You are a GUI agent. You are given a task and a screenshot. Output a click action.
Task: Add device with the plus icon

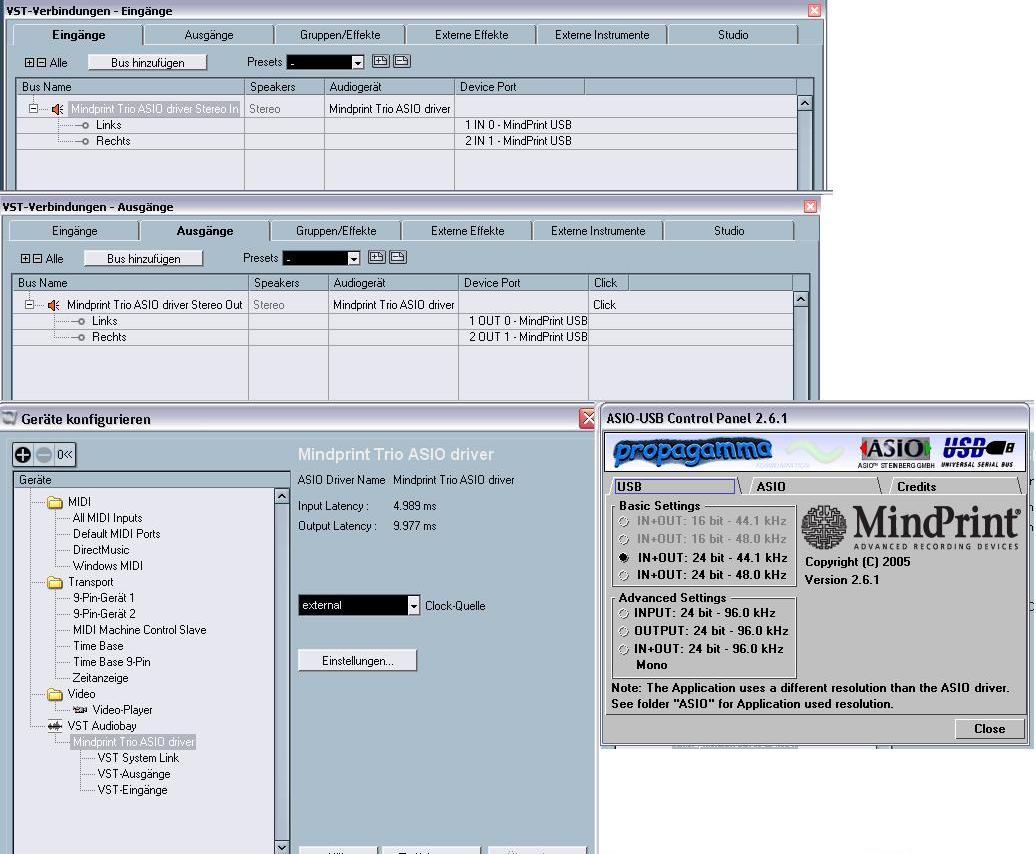[23, 454]
